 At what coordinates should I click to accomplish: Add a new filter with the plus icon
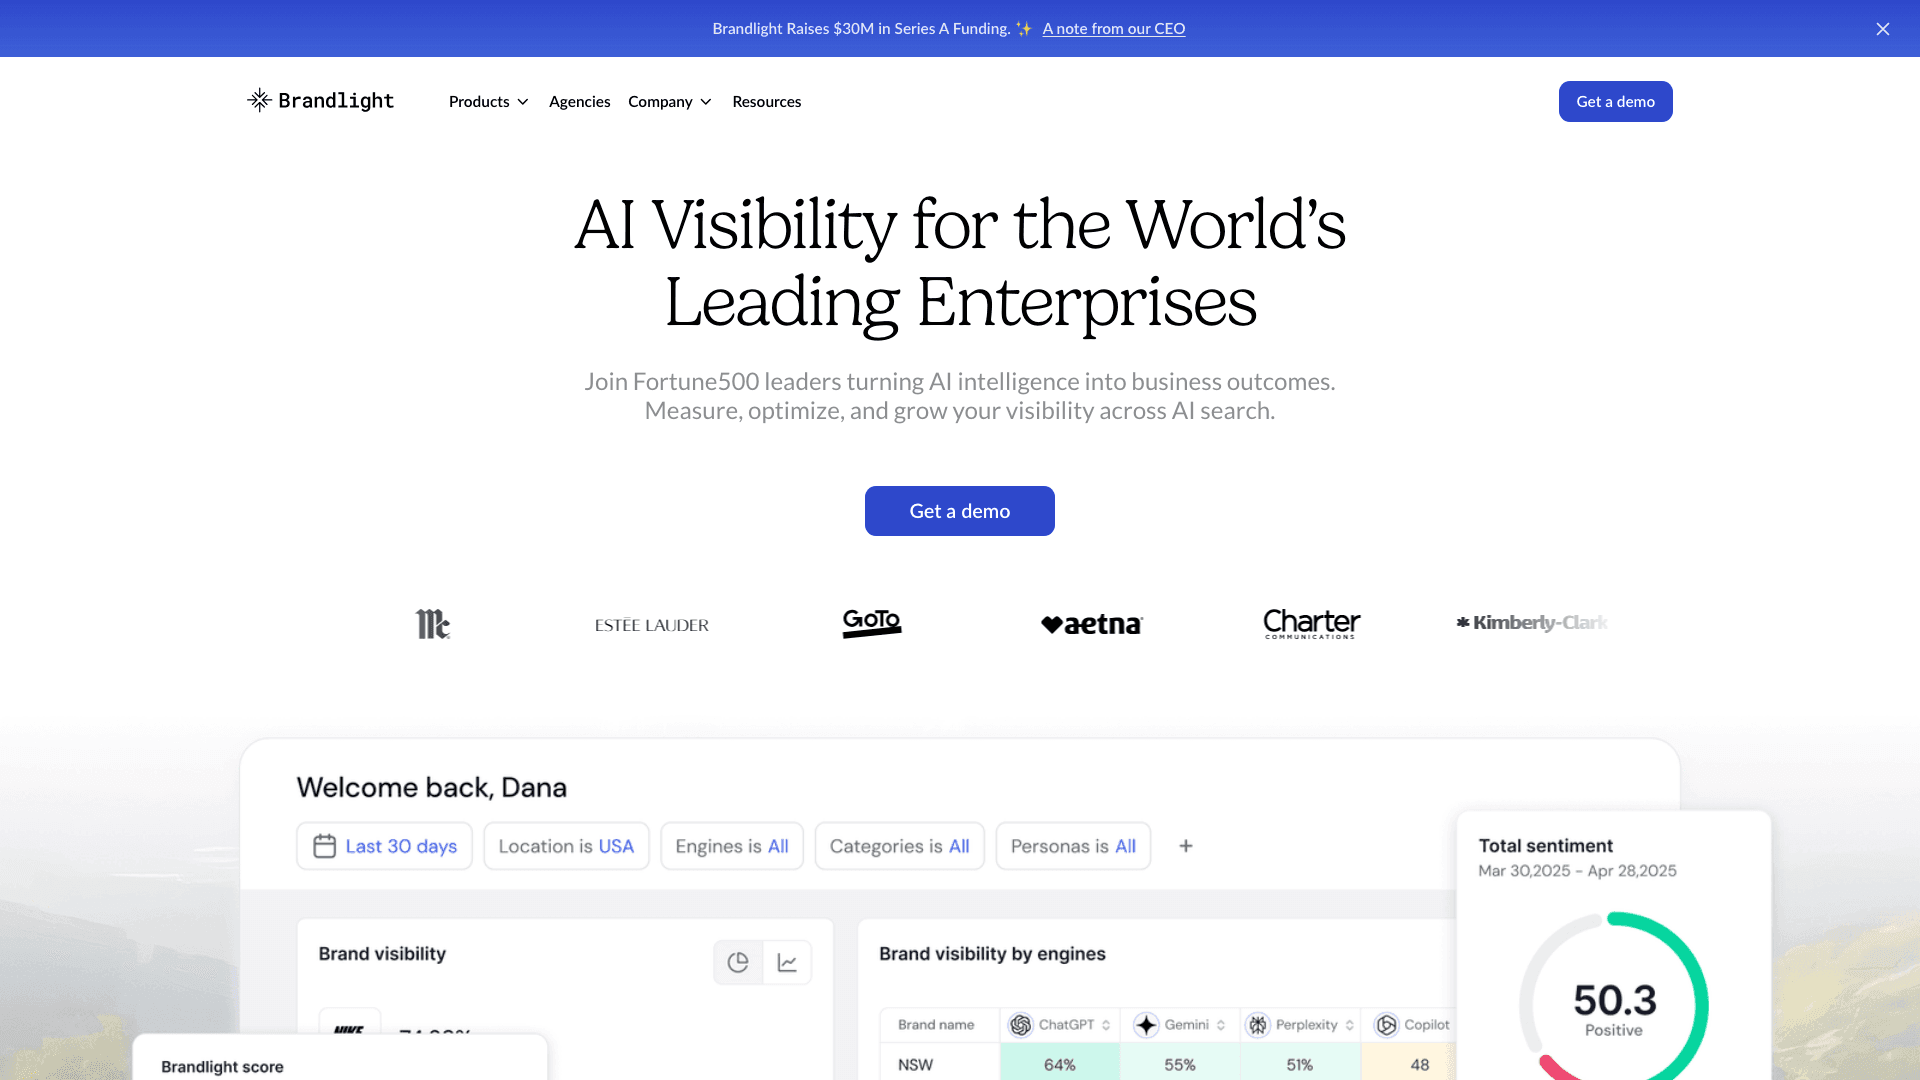click(1186, 846)
